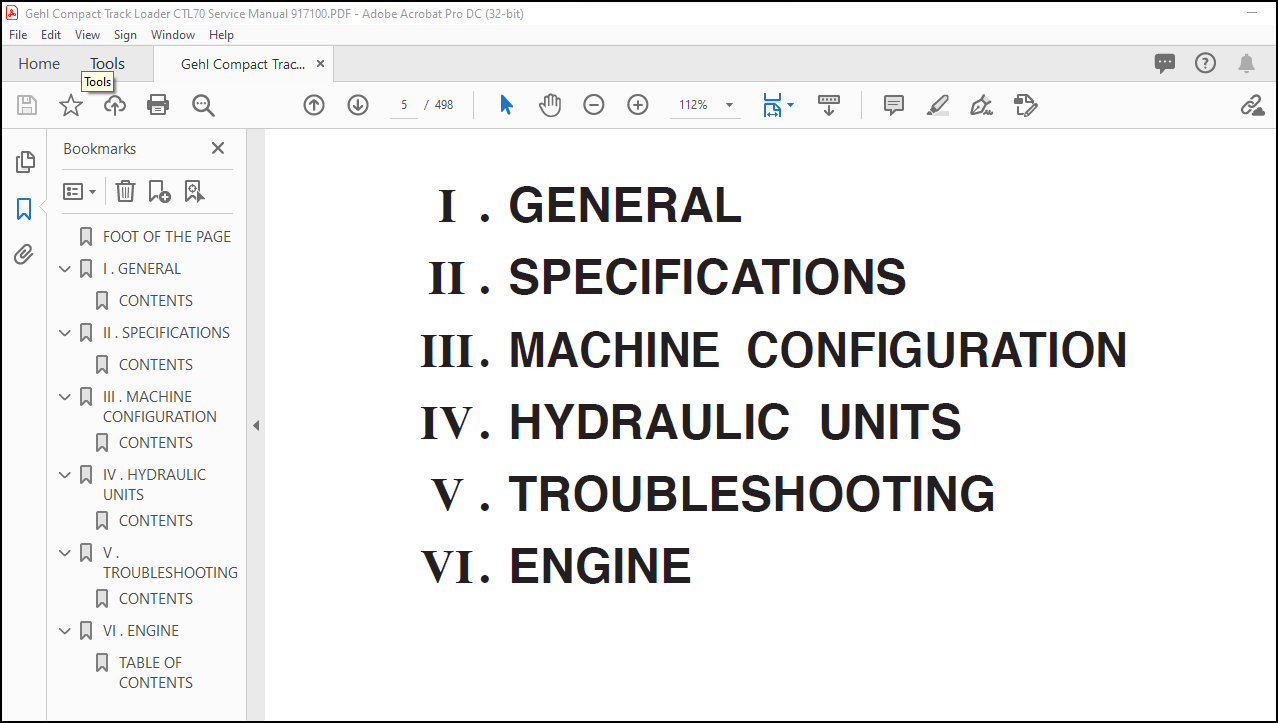Open TABLE OF CONTENTS under VI . ENGINE
Image resolution: width=1278 pixels, height=723 pixels.
tap(156, 673)
